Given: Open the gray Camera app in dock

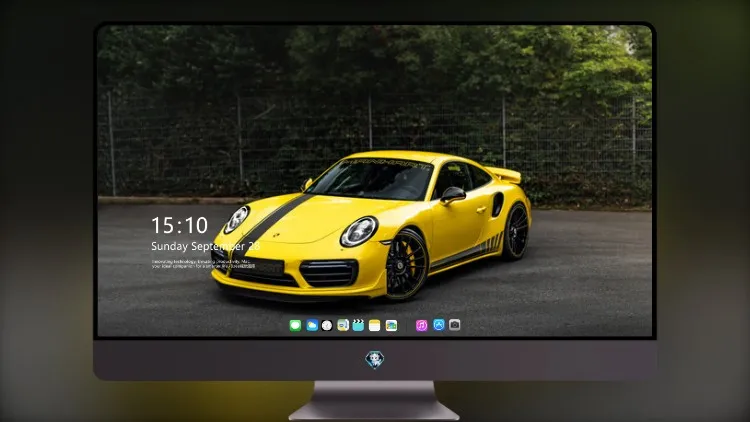Looking at the screenshot, I should click(x=454, y=325).
